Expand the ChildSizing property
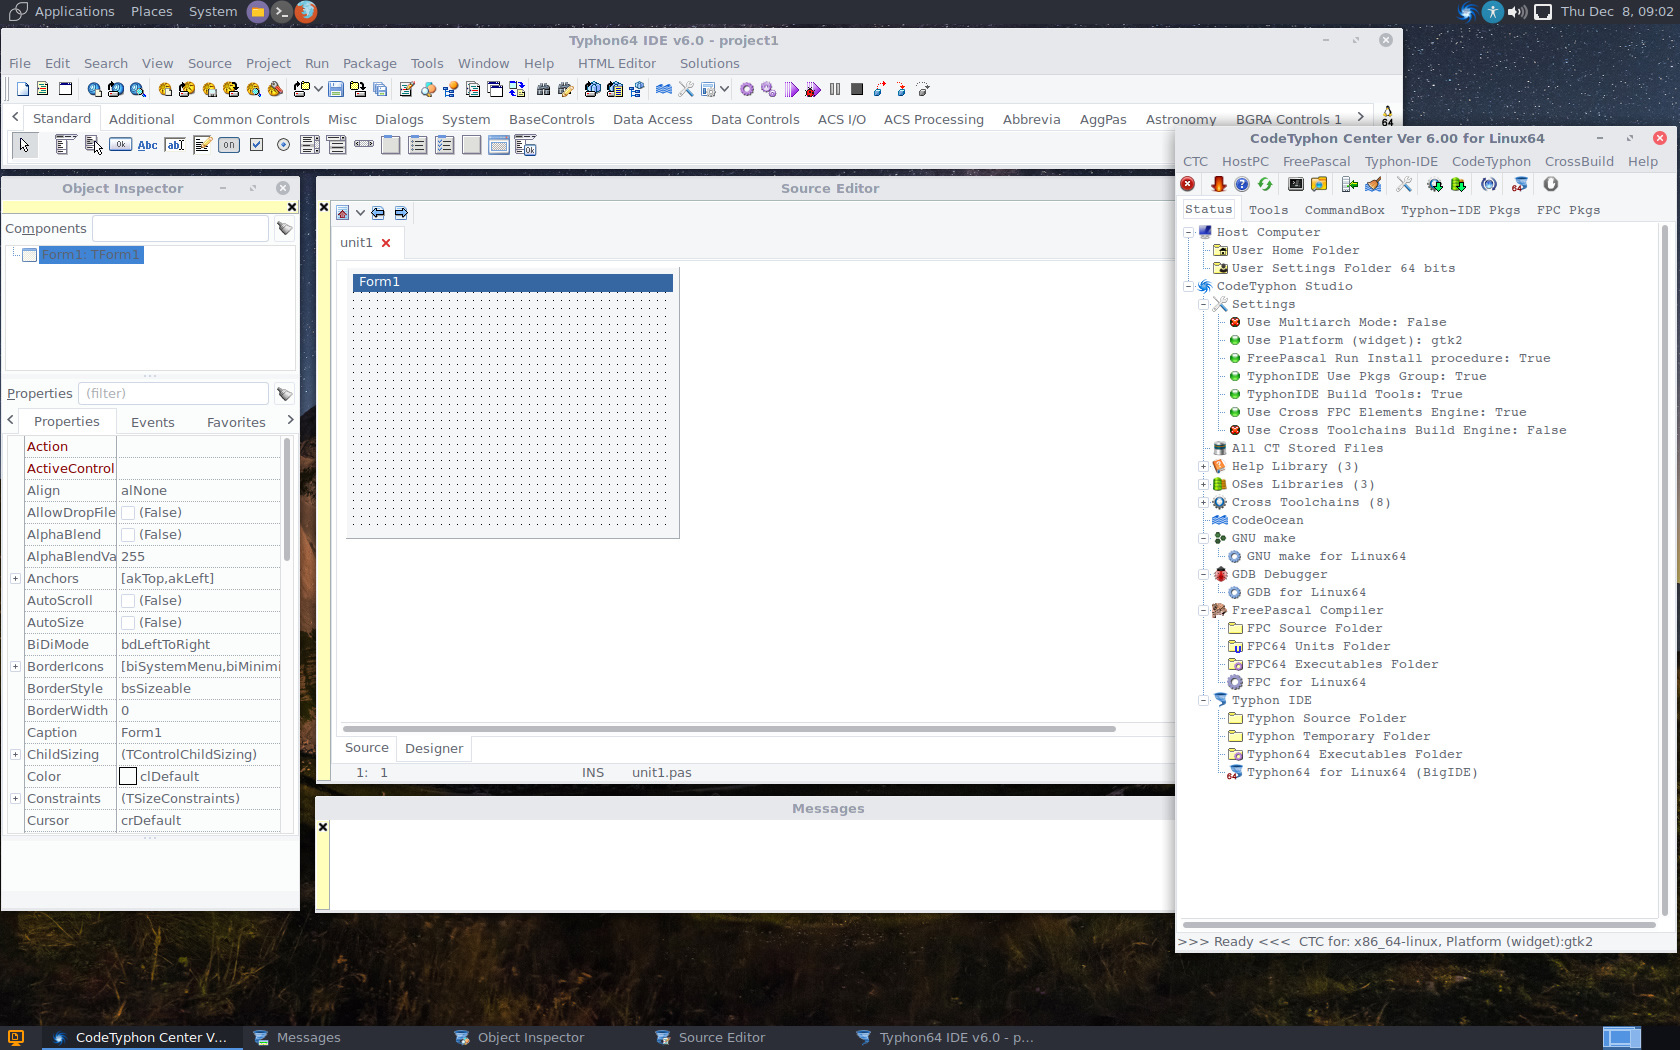1680x1050 pixels. click(15, 755)
